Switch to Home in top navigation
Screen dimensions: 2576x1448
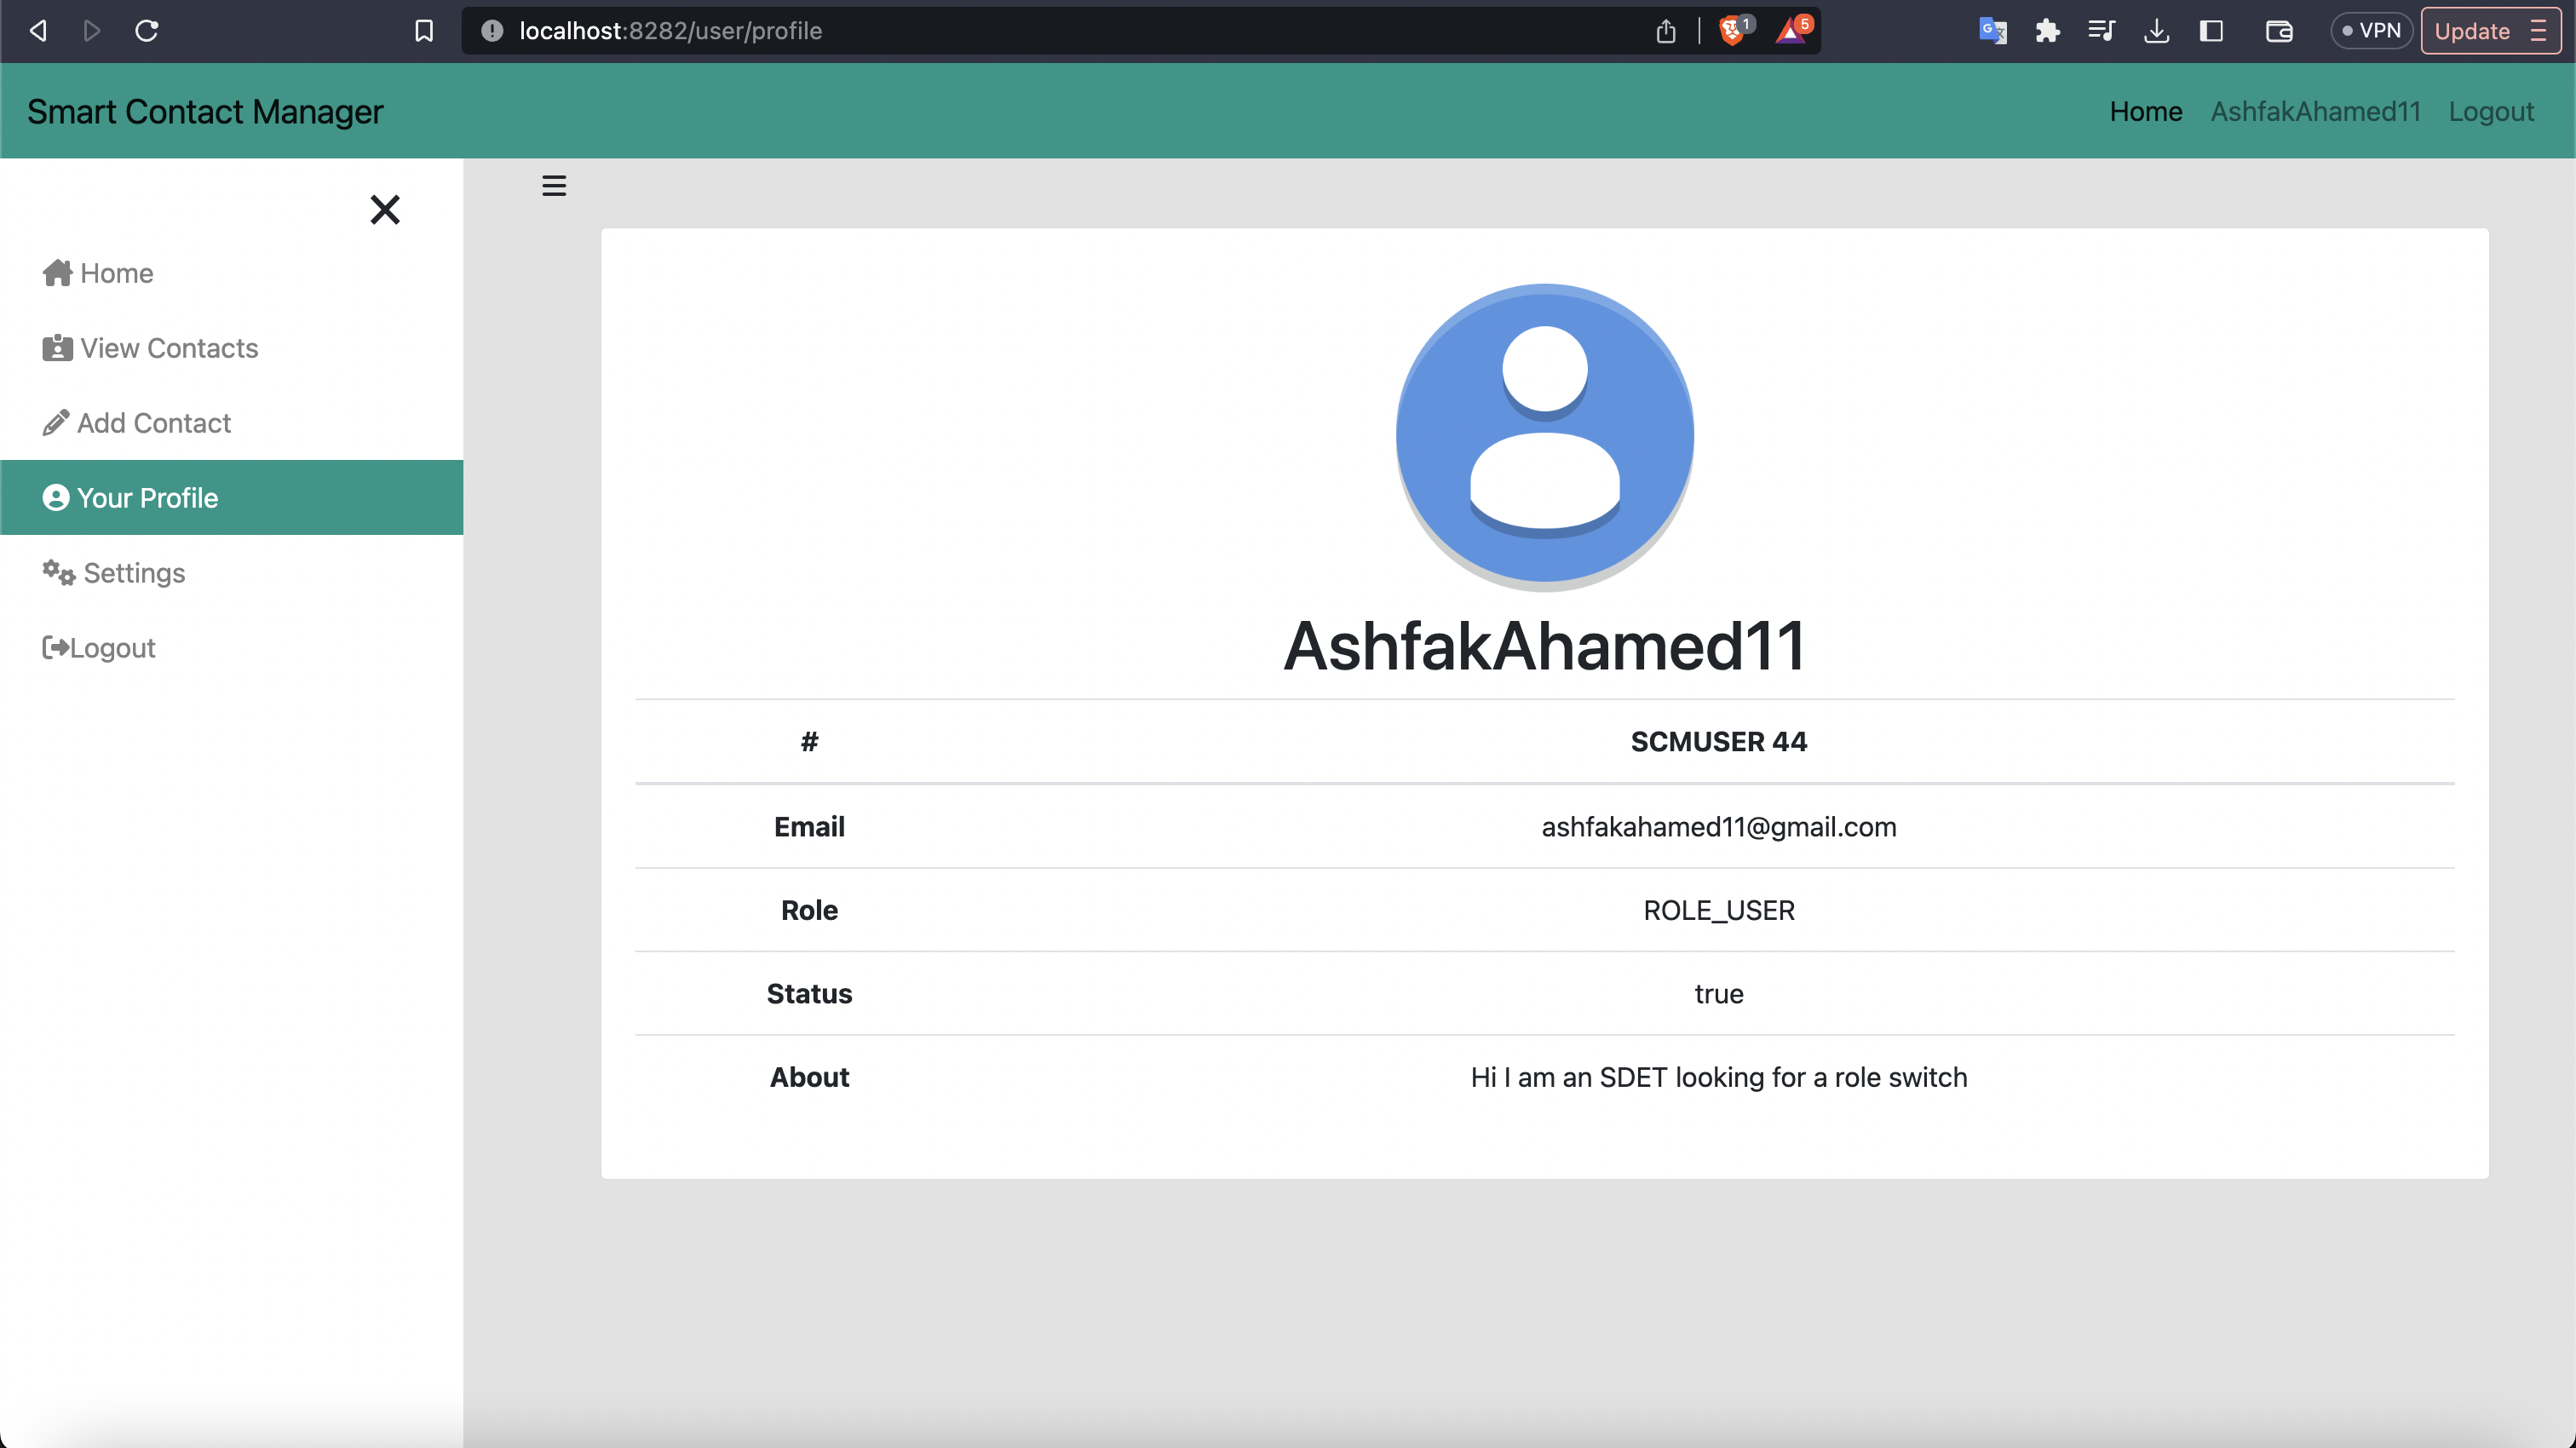click(x=2145, y=111)
